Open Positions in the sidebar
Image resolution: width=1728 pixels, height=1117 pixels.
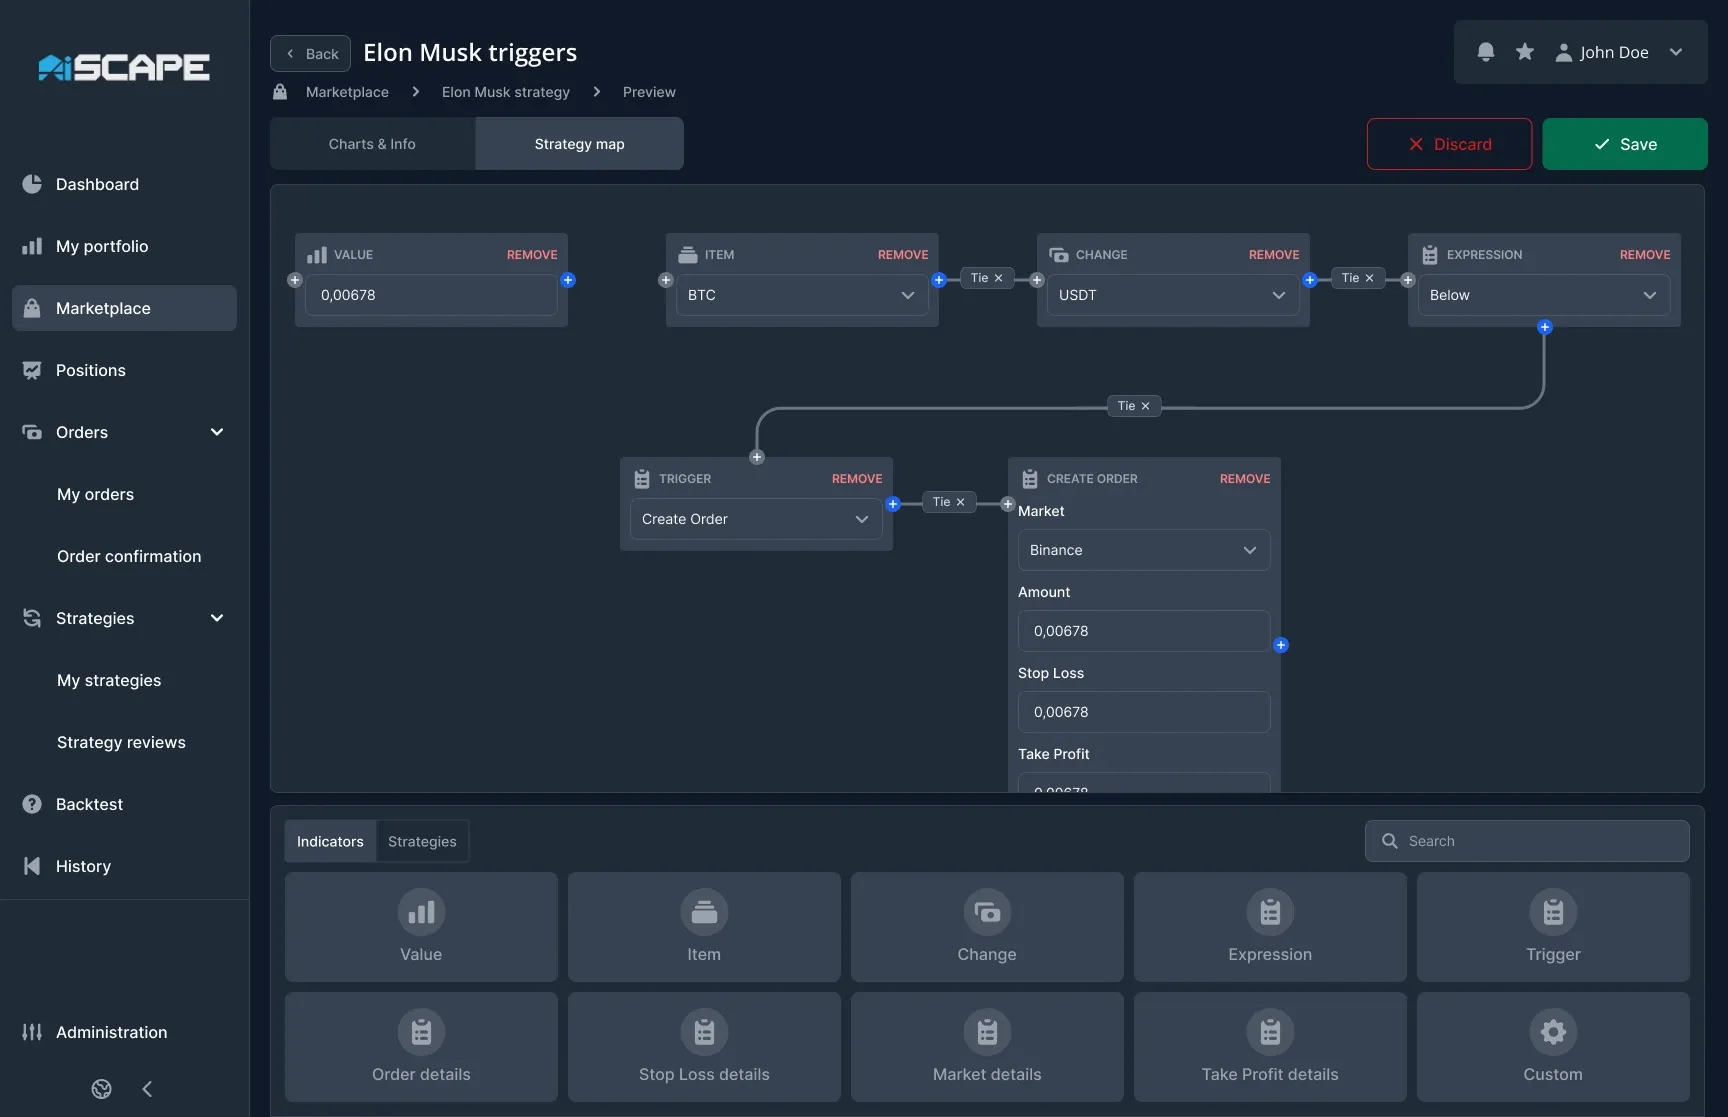124,370
